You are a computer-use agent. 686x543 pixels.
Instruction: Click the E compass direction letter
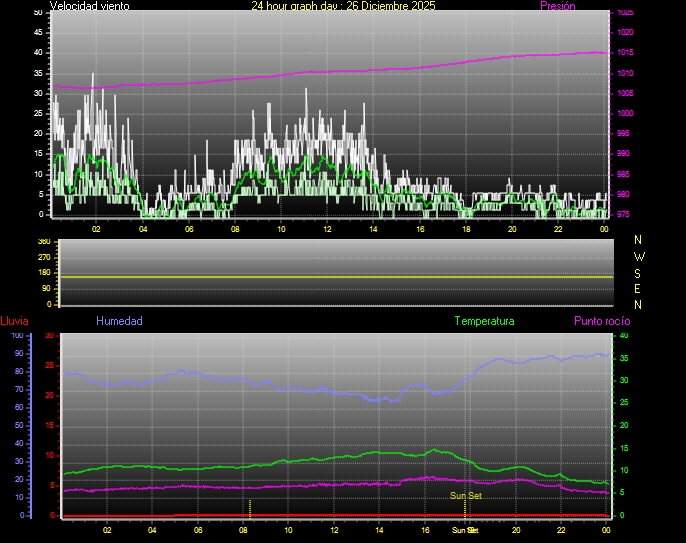[639, 288]
